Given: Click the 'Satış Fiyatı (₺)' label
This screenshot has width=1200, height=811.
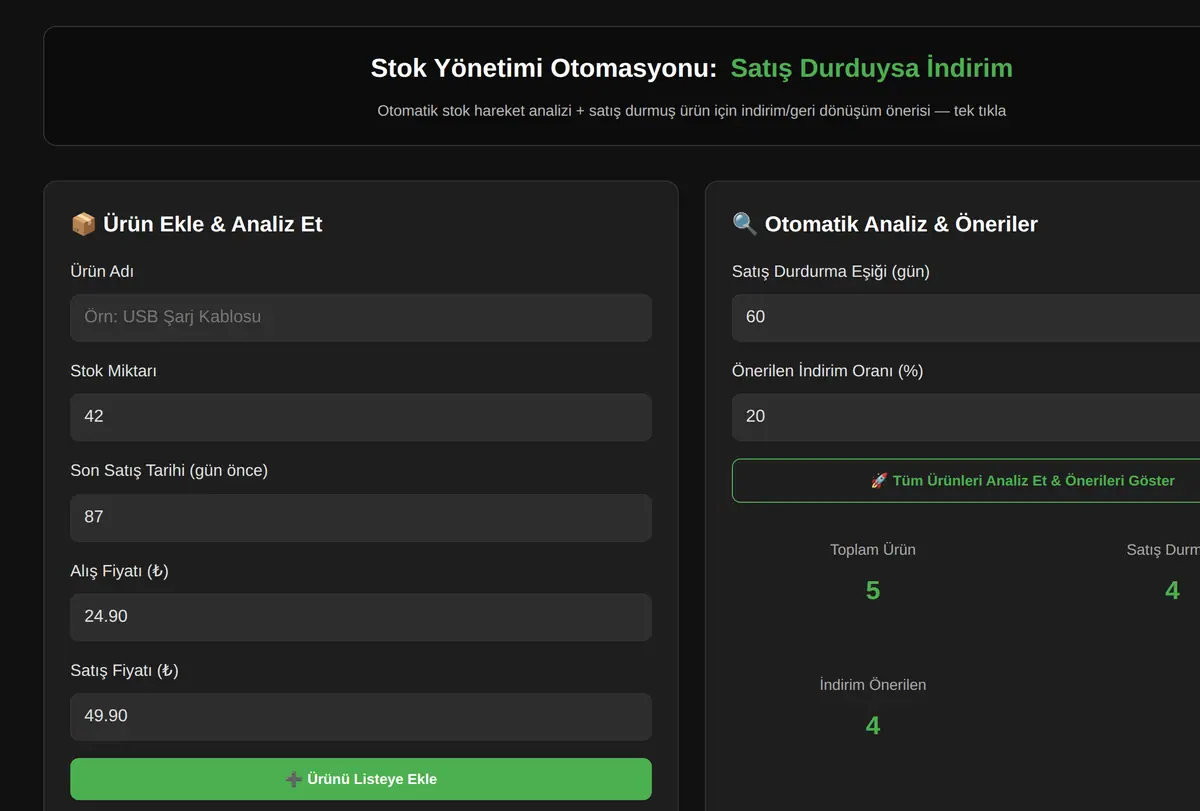Looking at the screenshot, I should [124, 670].
